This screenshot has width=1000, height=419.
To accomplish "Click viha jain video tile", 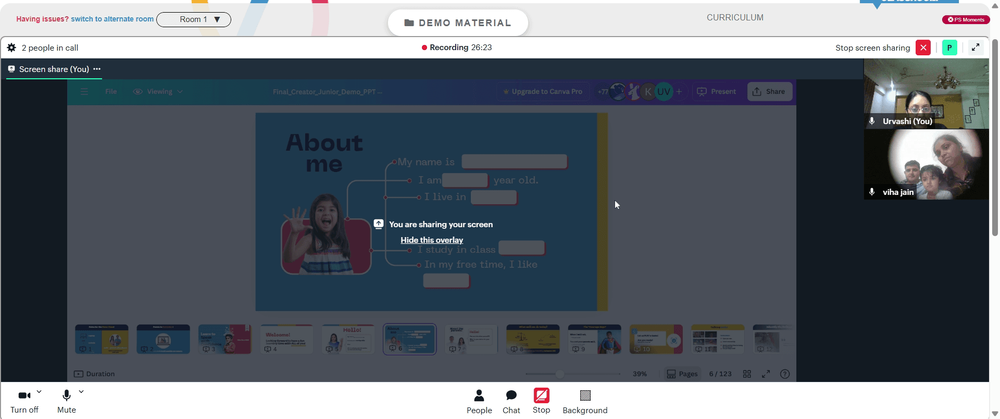I will 926,164.
